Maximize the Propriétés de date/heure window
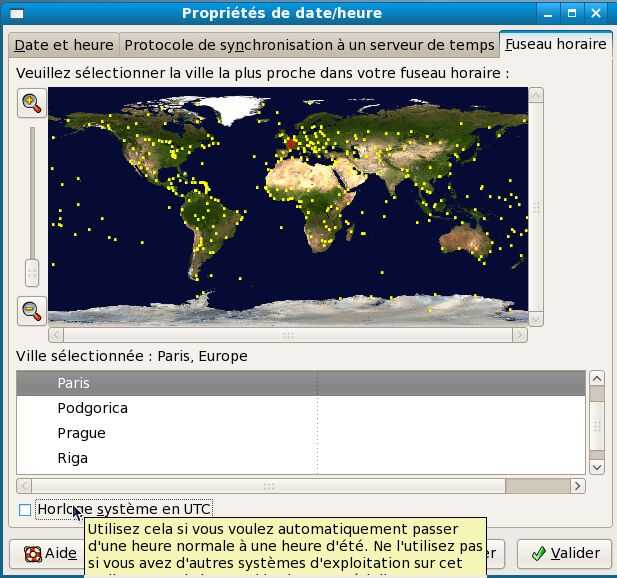The height and width of the screenshot is (578, 617). (572, 13)
